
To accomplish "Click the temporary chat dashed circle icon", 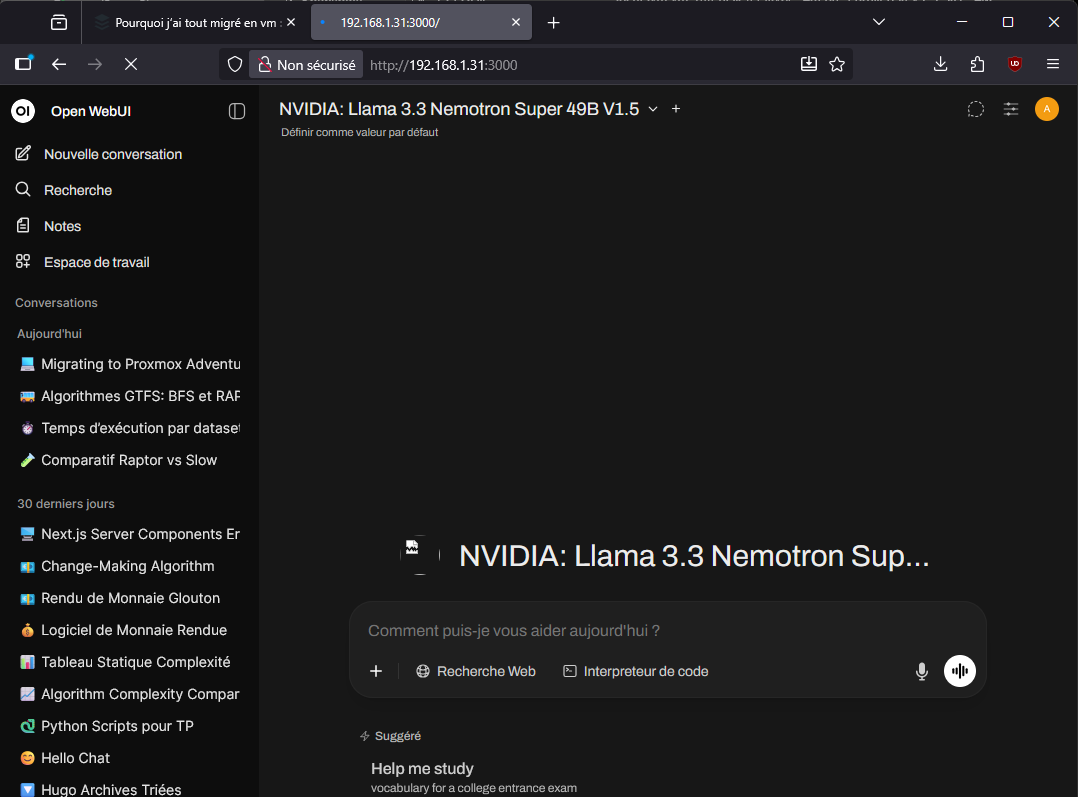I will coord(975,109).
